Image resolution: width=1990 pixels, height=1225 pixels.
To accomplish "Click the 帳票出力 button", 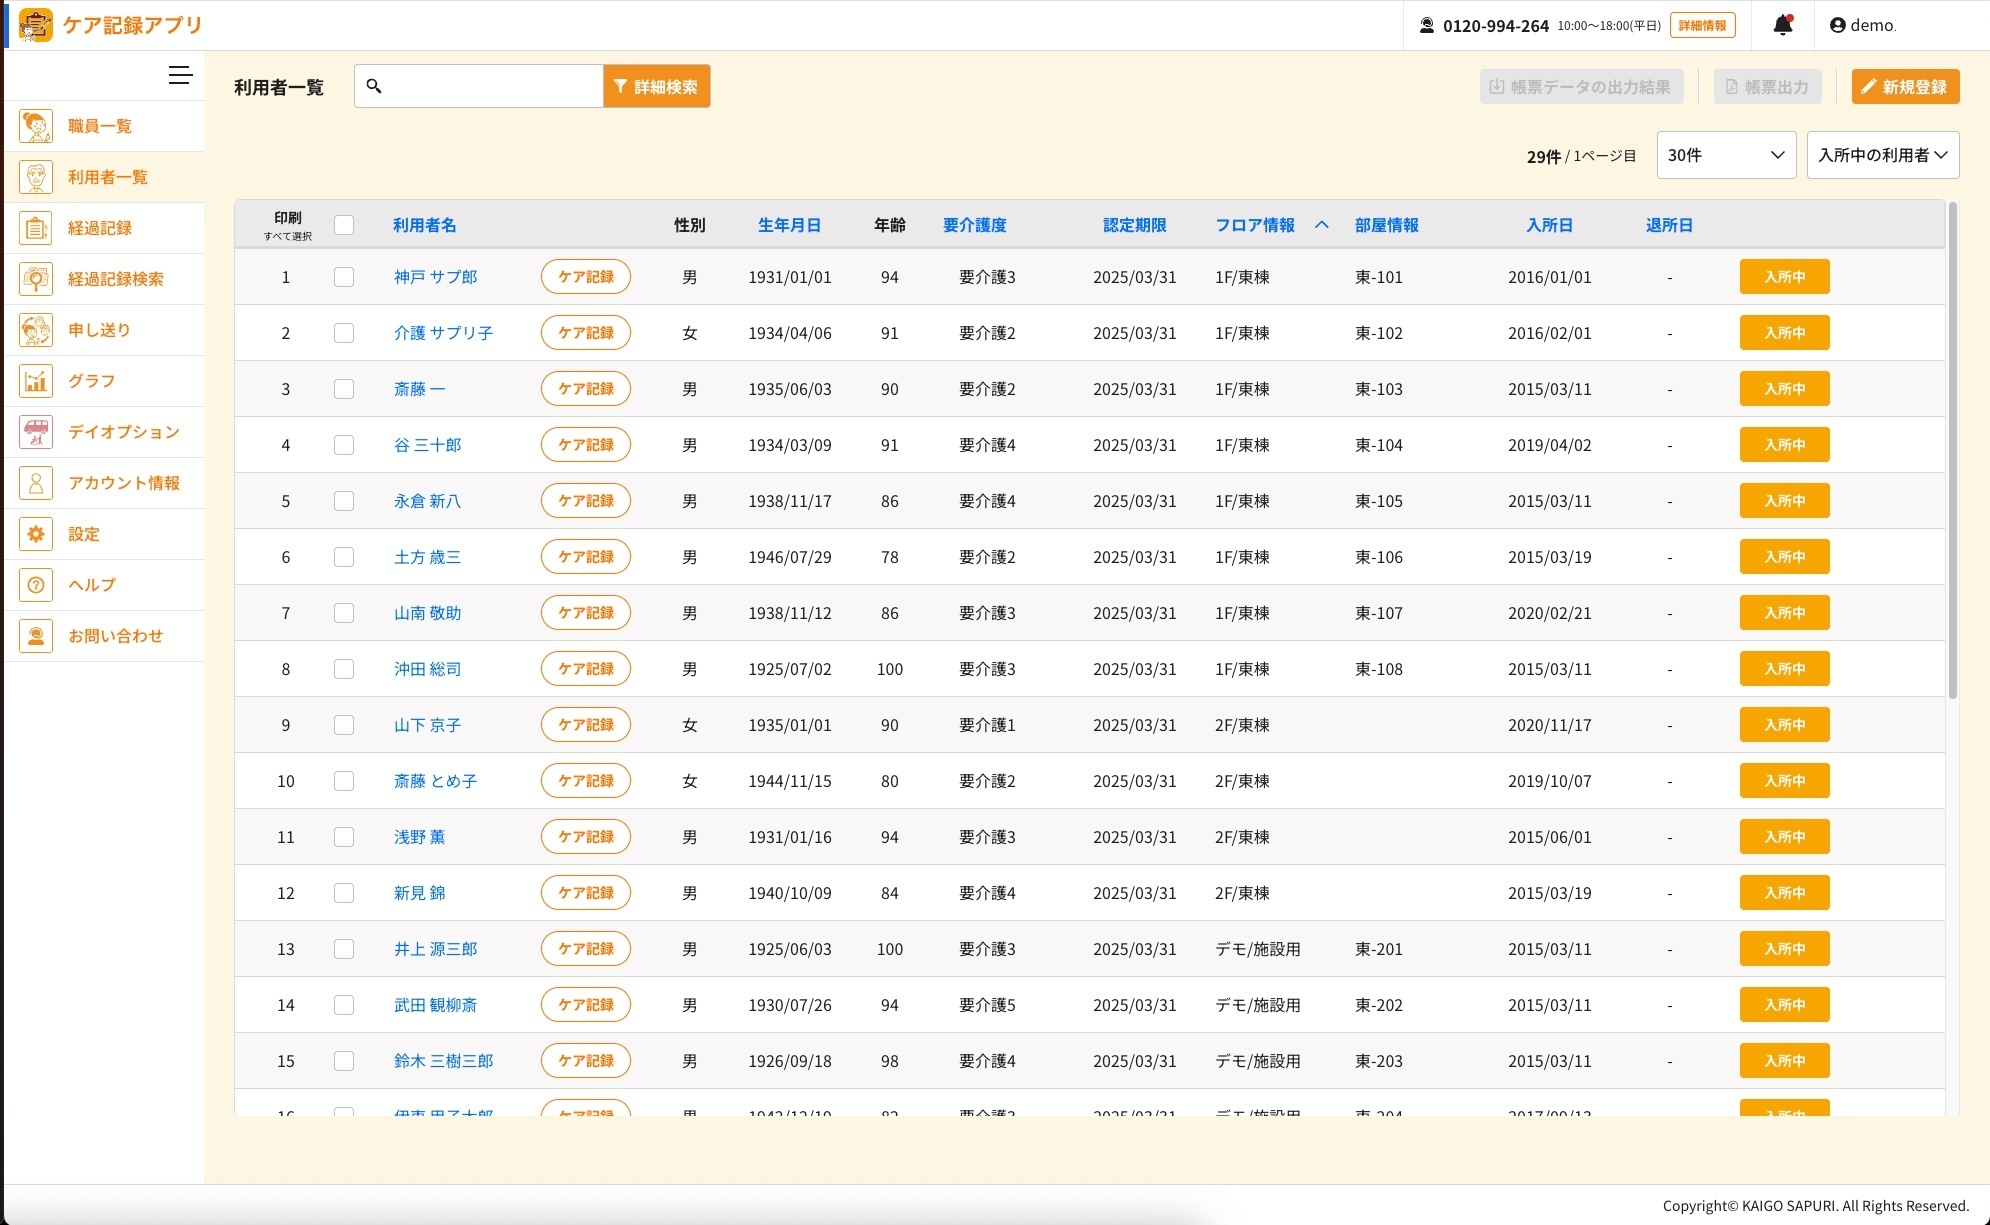I will [1767, 86].
